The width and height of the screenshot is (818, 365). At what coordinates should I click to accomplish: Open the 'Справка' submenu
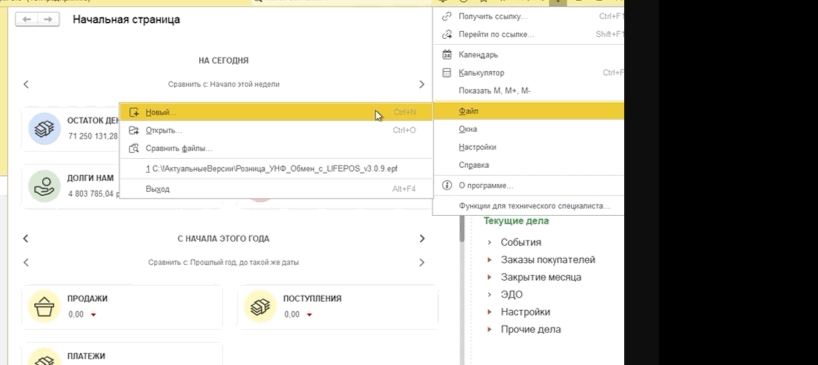[x=529, y=165]
